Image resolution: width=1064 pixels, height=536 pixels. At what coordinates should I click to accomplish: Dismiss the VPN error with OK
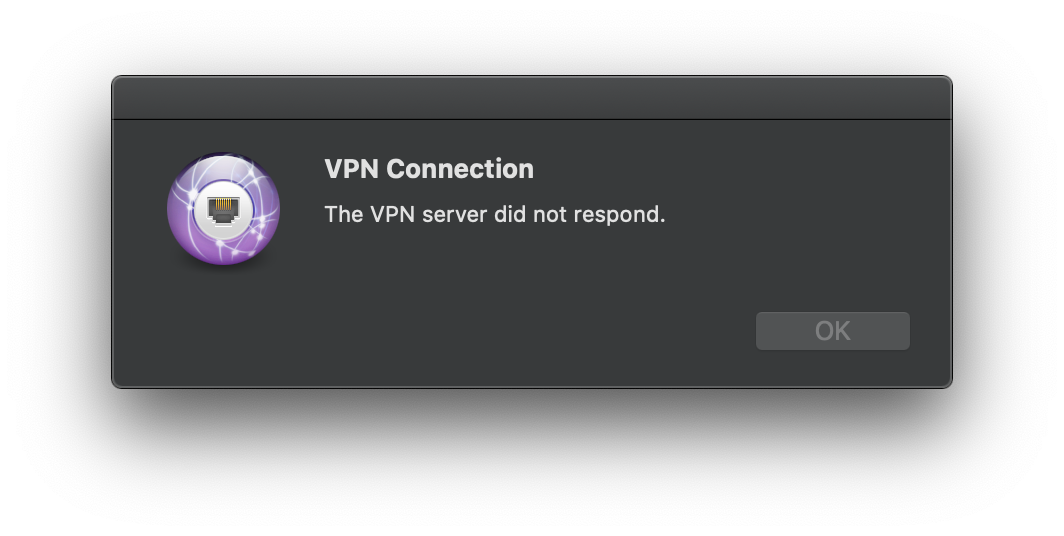click(832, 331)
